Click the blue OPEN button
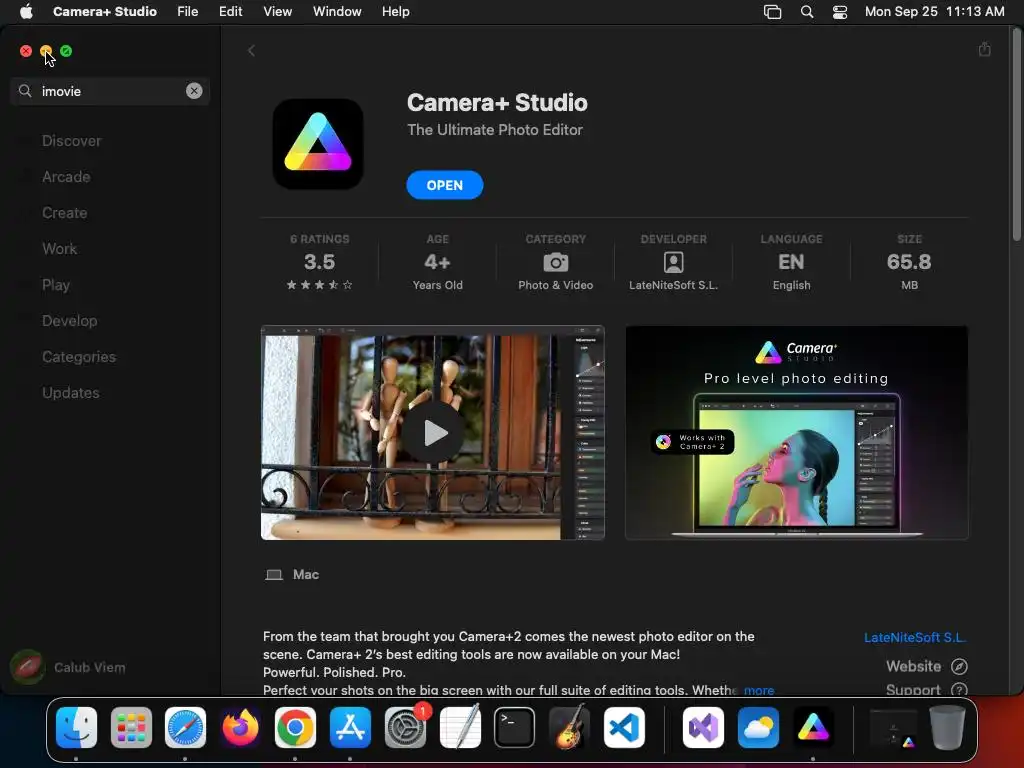Screen dimensions: 1024x768 coord(445,185)
